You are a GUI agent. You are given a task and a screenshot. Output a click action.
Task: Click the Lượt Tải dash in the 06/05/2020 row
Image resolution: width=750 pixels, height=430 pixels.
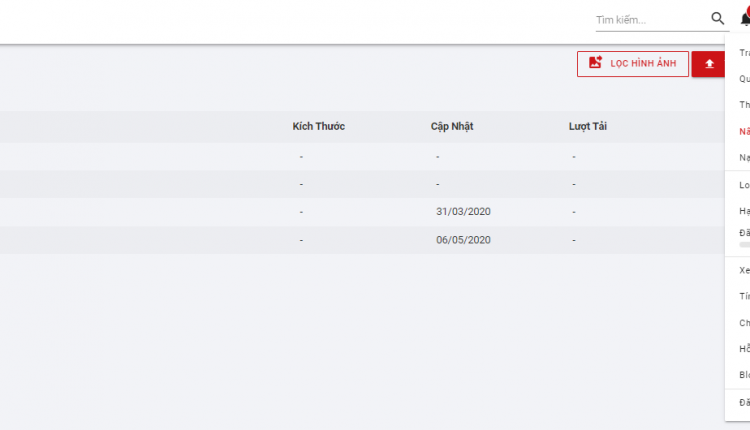tap(574, 240)
